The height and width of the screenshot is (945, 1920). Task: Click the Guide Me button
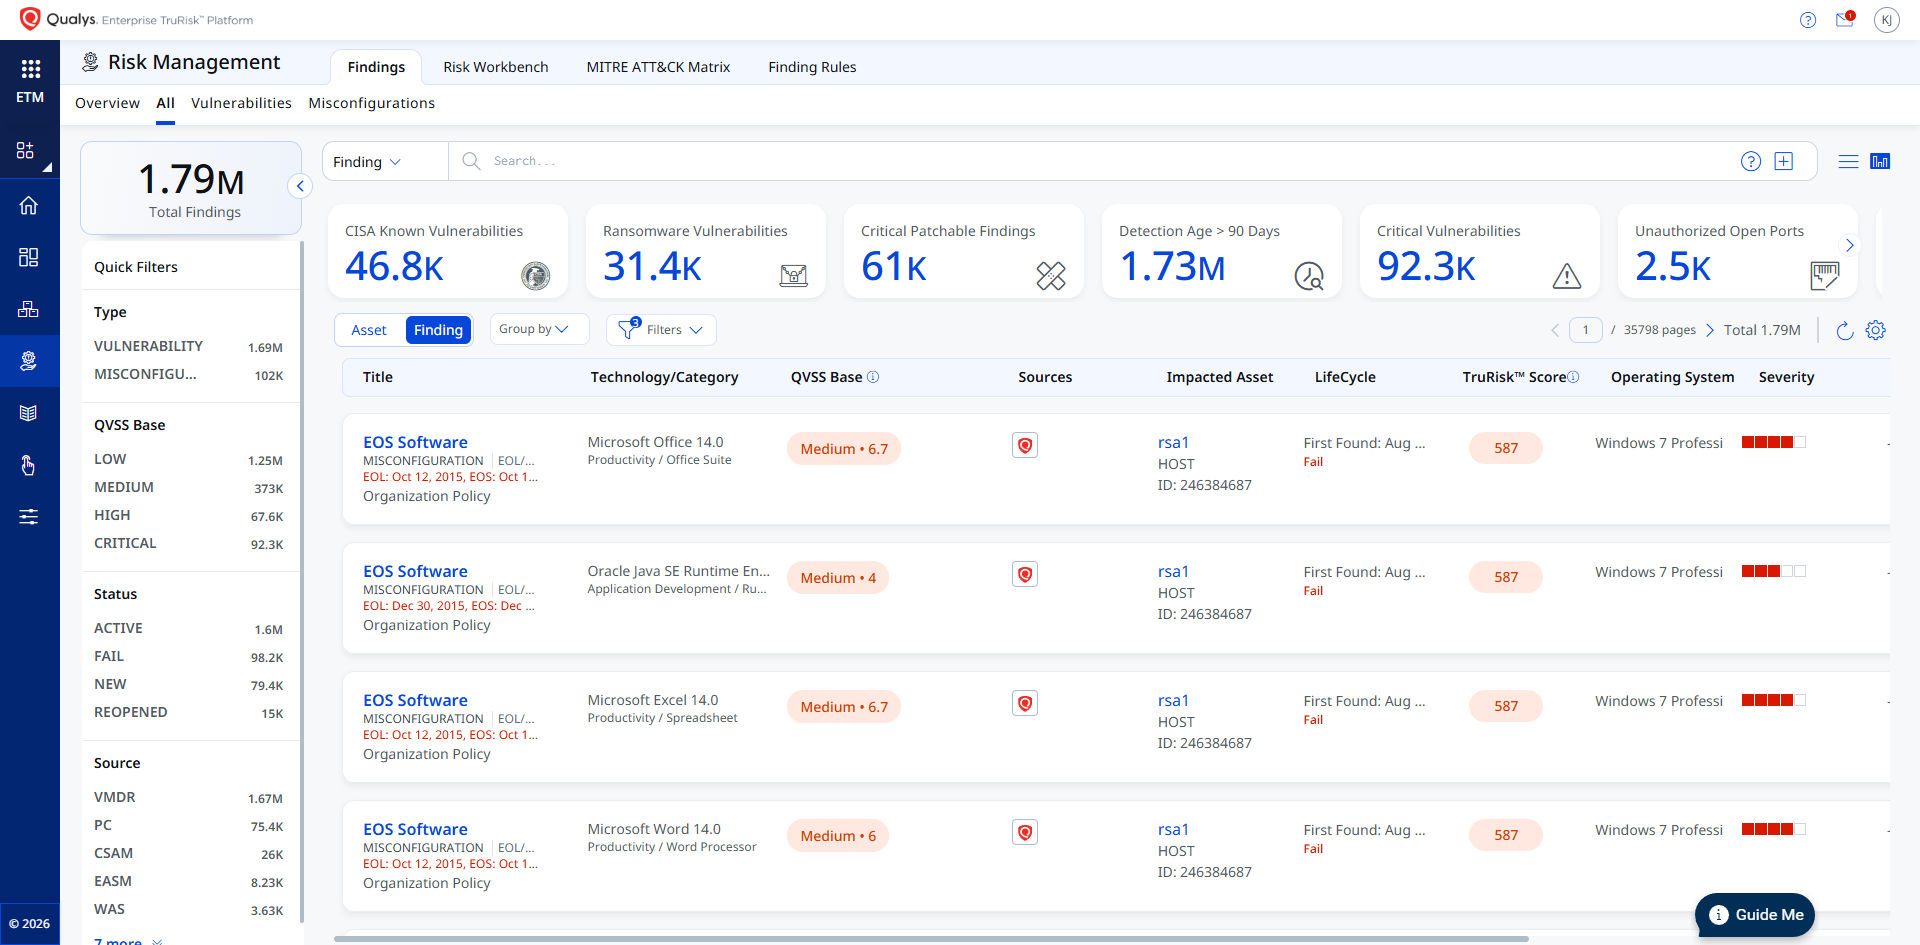point(1755,914)
